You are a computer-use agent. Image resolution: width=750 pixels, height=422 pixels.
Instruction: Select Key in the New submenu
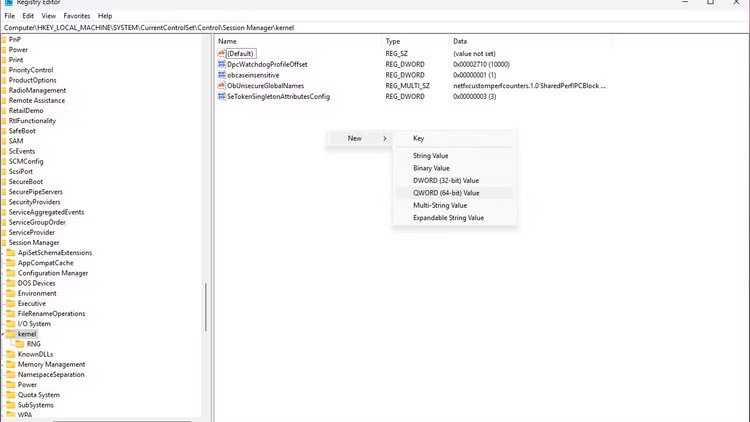tap(419, 138)
